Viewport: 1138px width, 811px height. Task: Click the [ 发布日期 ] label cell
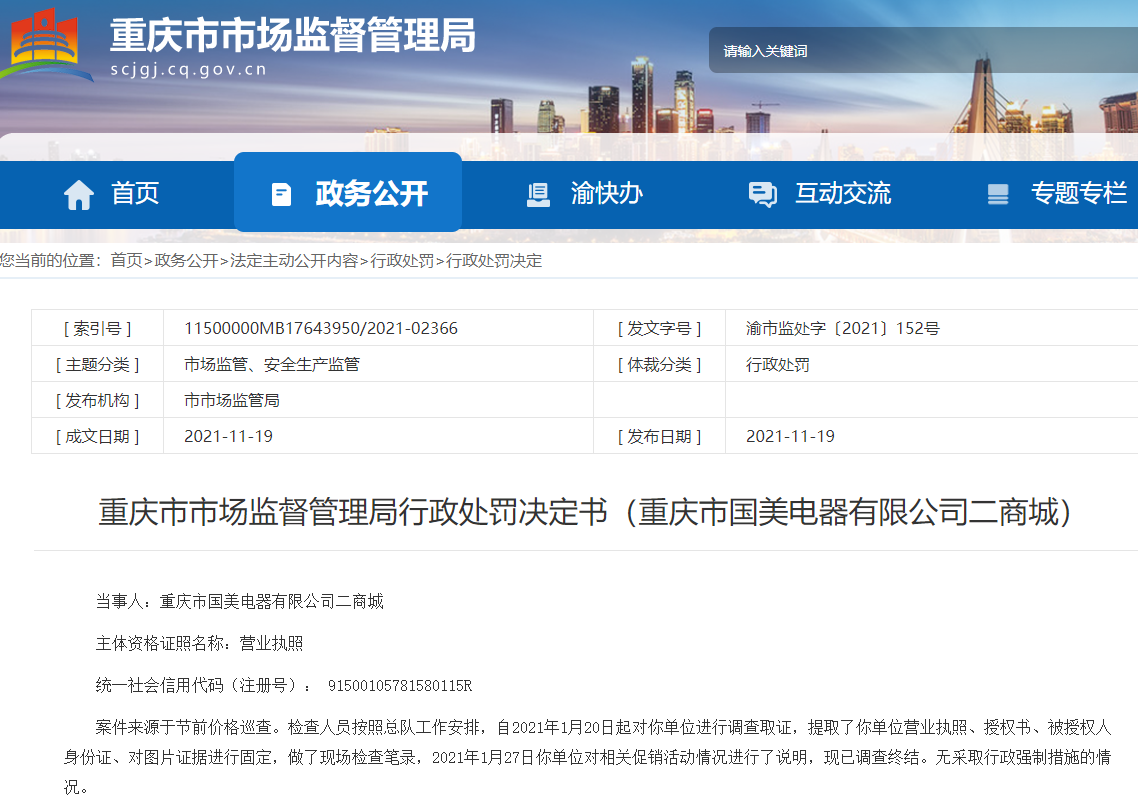coord(659,436)
